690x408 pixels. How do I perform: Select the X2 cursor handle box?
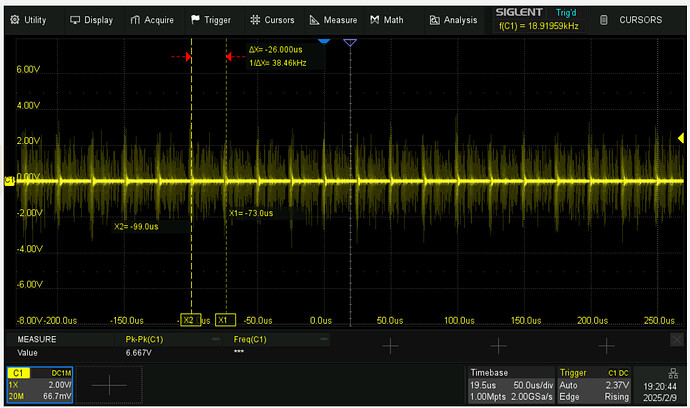[x=191, y=320]
